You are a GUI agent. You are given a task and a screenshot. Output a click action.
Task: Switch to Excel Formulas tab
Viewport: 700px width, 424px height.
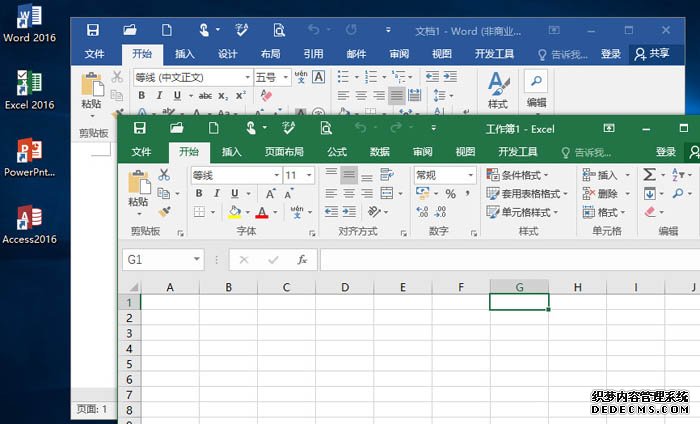(x=337, y=152)
